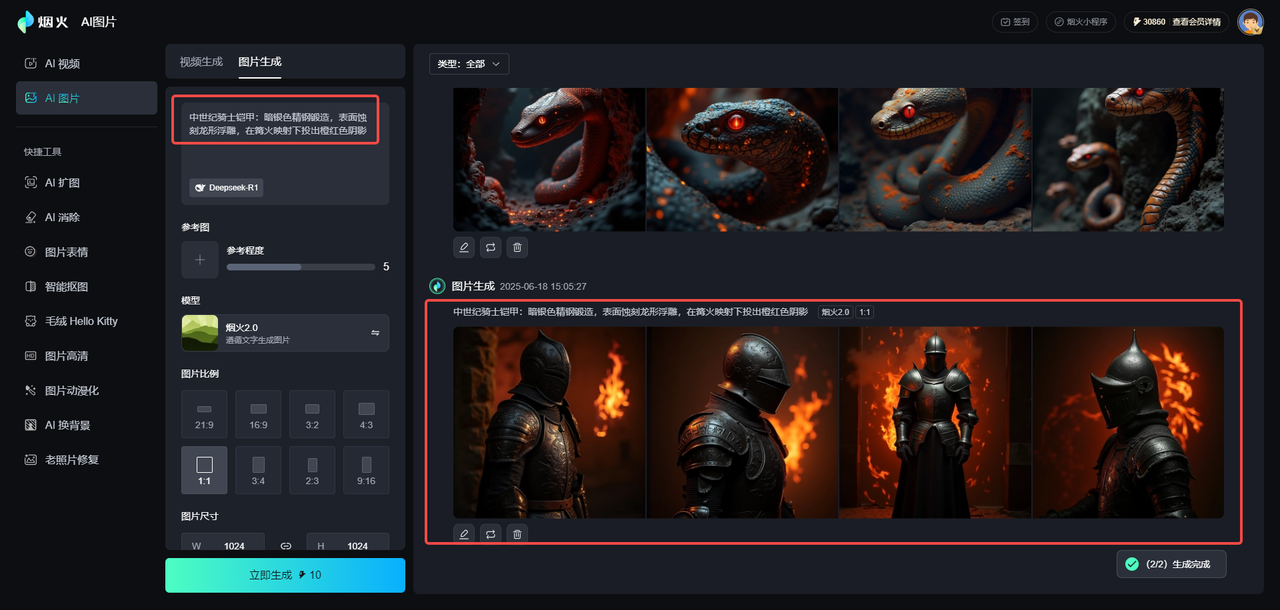Screen dimensions: 1280x610
Task: Click delete trash icon under snake images
Action: 517,246
